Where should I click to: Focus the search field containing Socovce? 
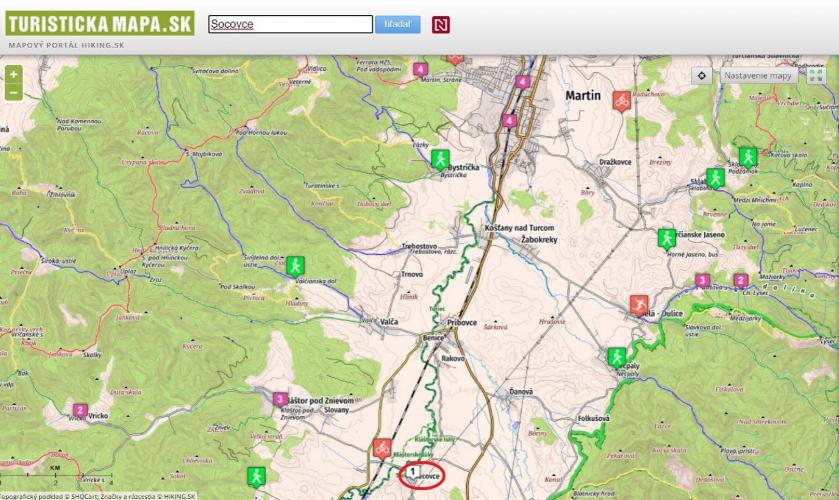(x=291, y=24)
